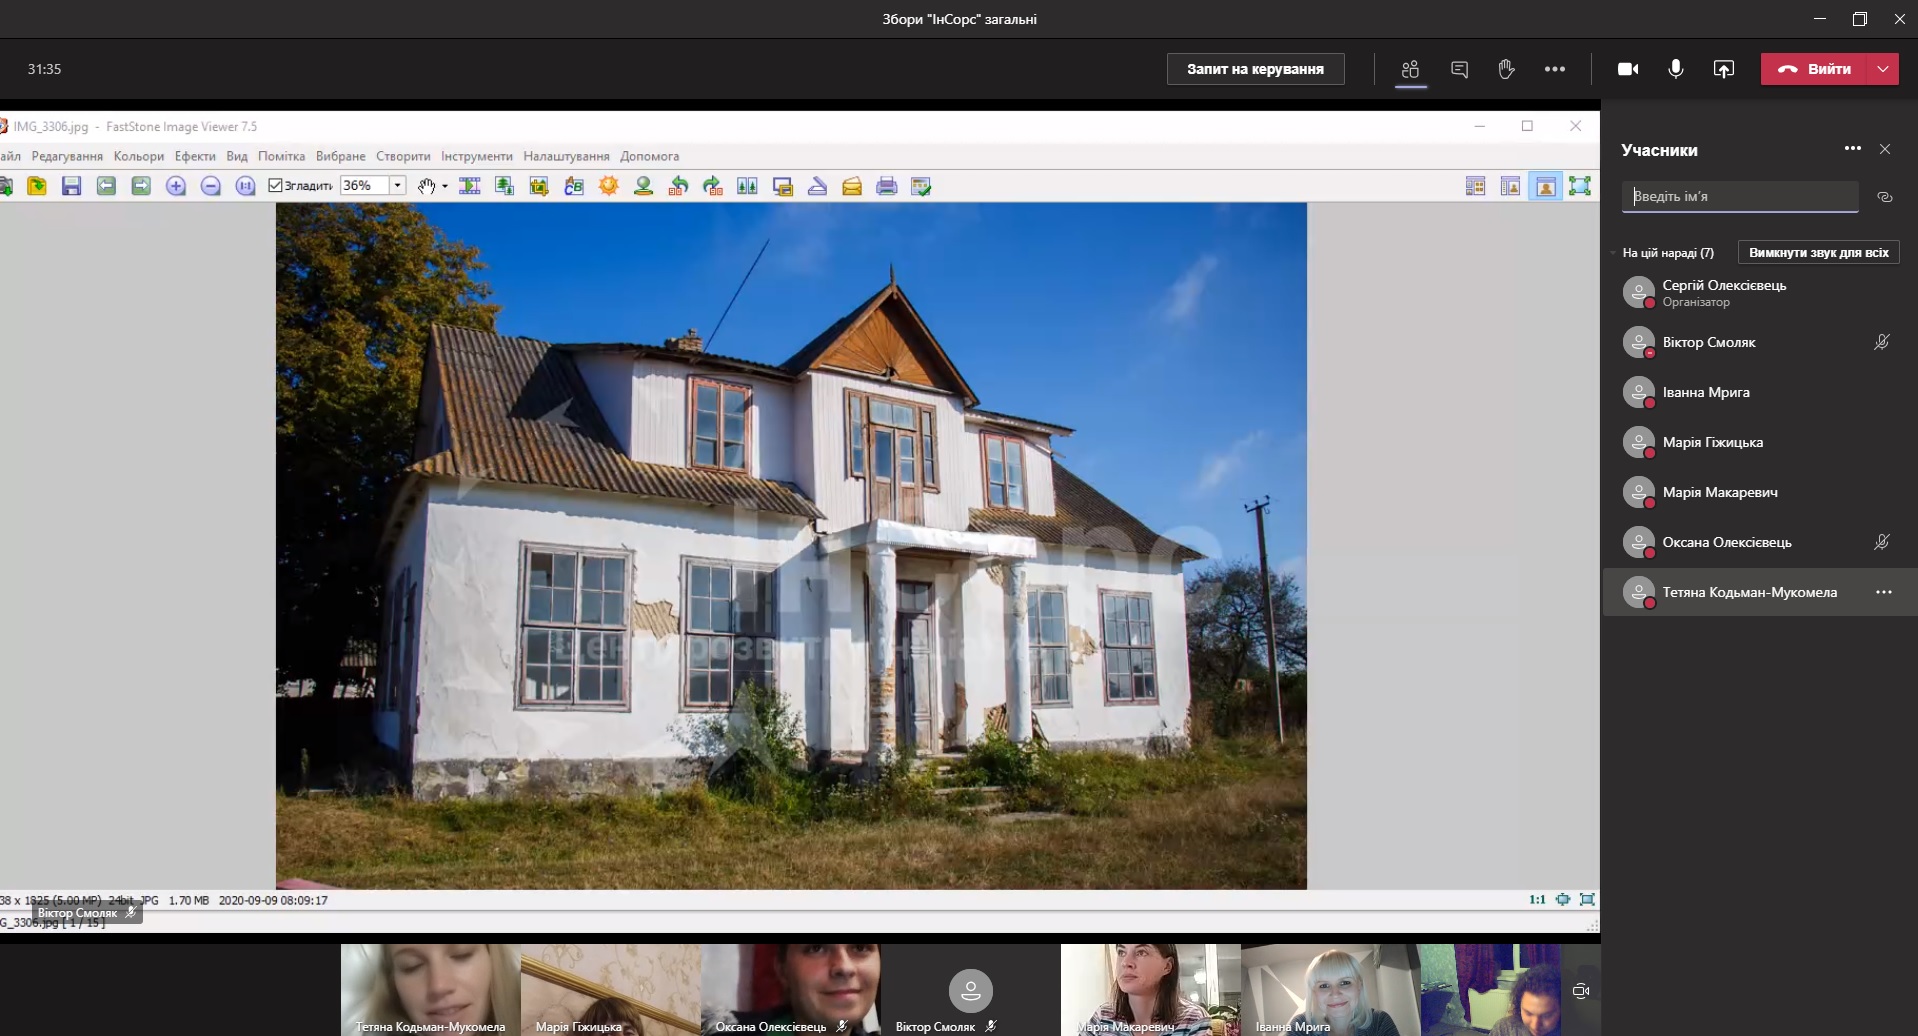This screenshot has height=1036, width=1918.
Task: Click the zoom out magnifier icon
Action: 210,186
